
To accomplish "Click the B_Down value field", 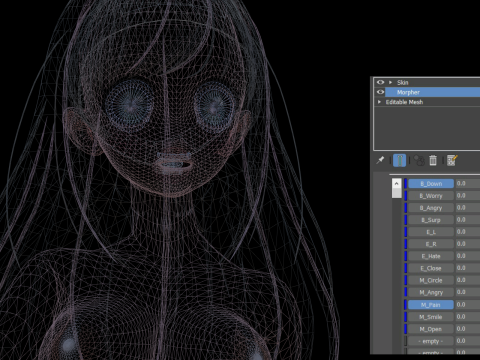I will (x=468, y=184).
